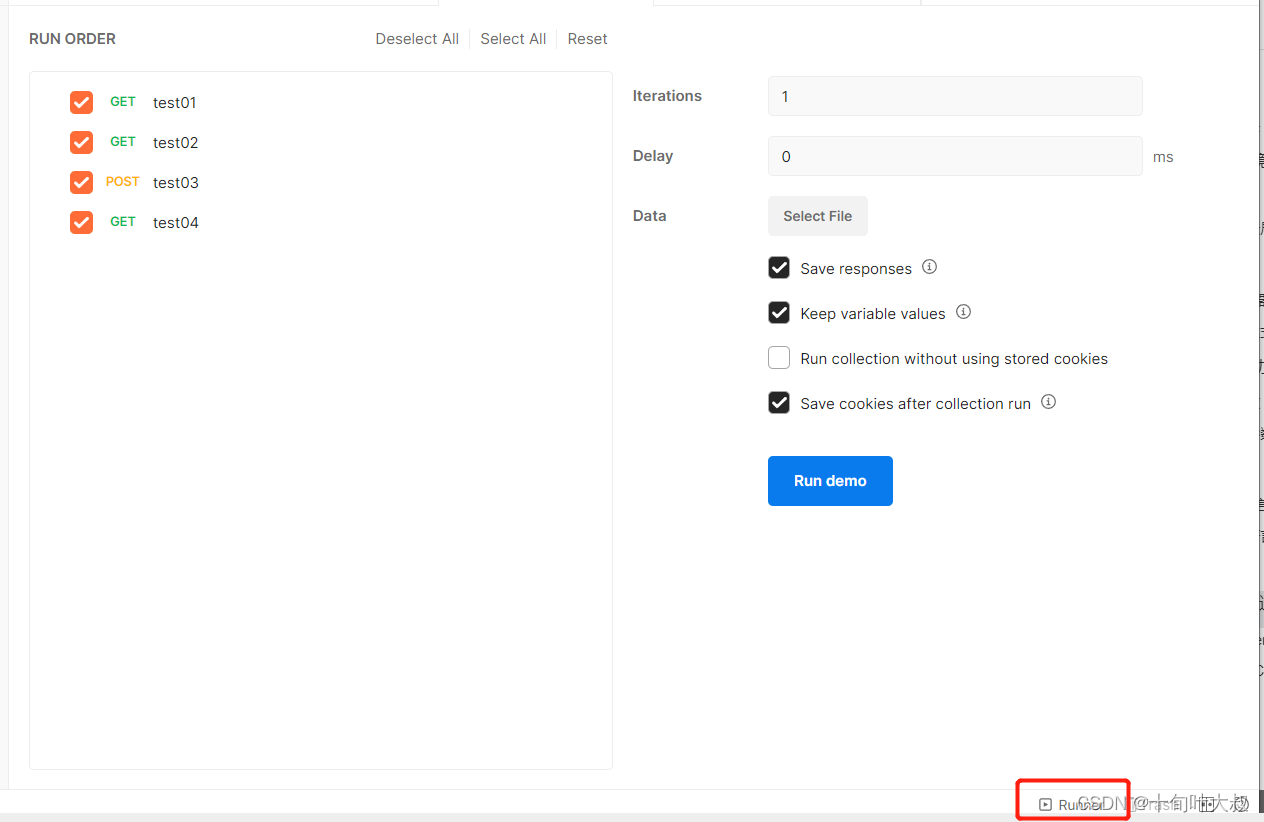Click Deselect All in run order
Viewport: 1264px width, 822px height.
tap(417, 39)
